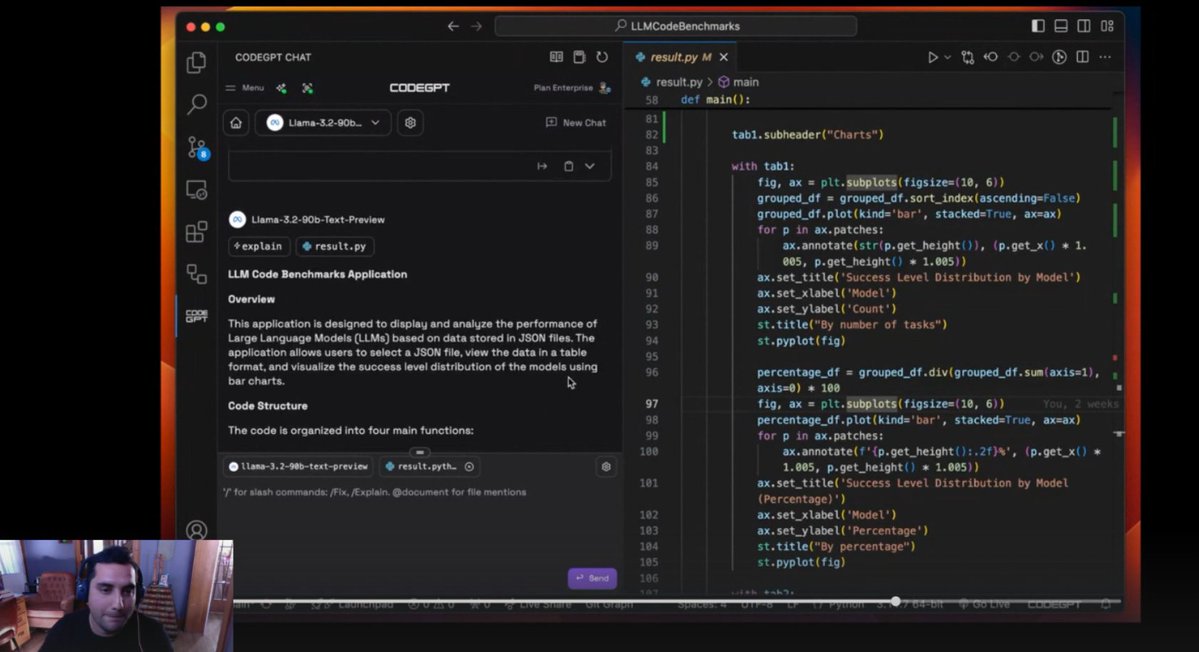1199x652 pixels.
Task: Open the Llama-3.2-90b model dropdown
Action: click(323, 122)
